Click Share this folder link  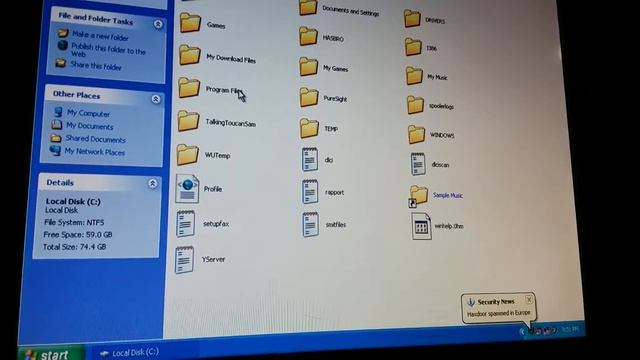[x=96, y=66]
